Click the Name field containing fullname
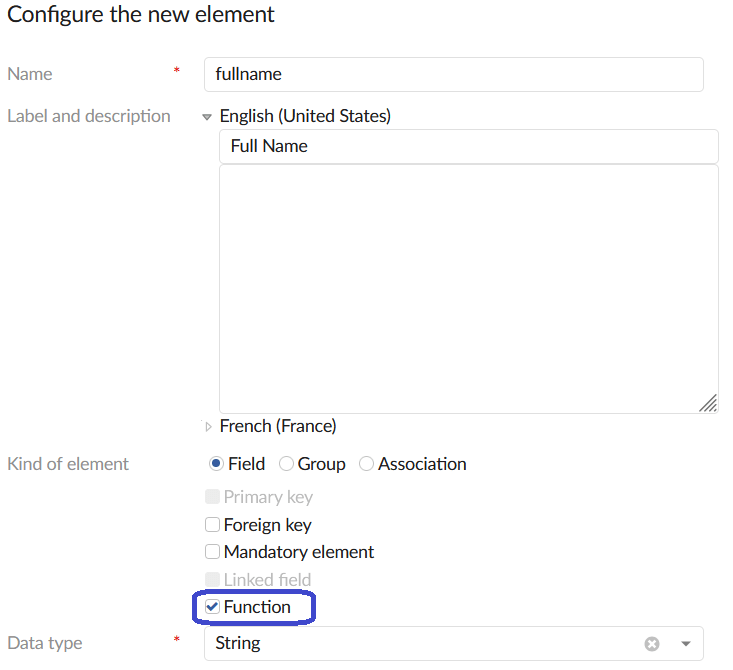Image resolution: width=733 pixels, height=670 pixels. [453, 74]
